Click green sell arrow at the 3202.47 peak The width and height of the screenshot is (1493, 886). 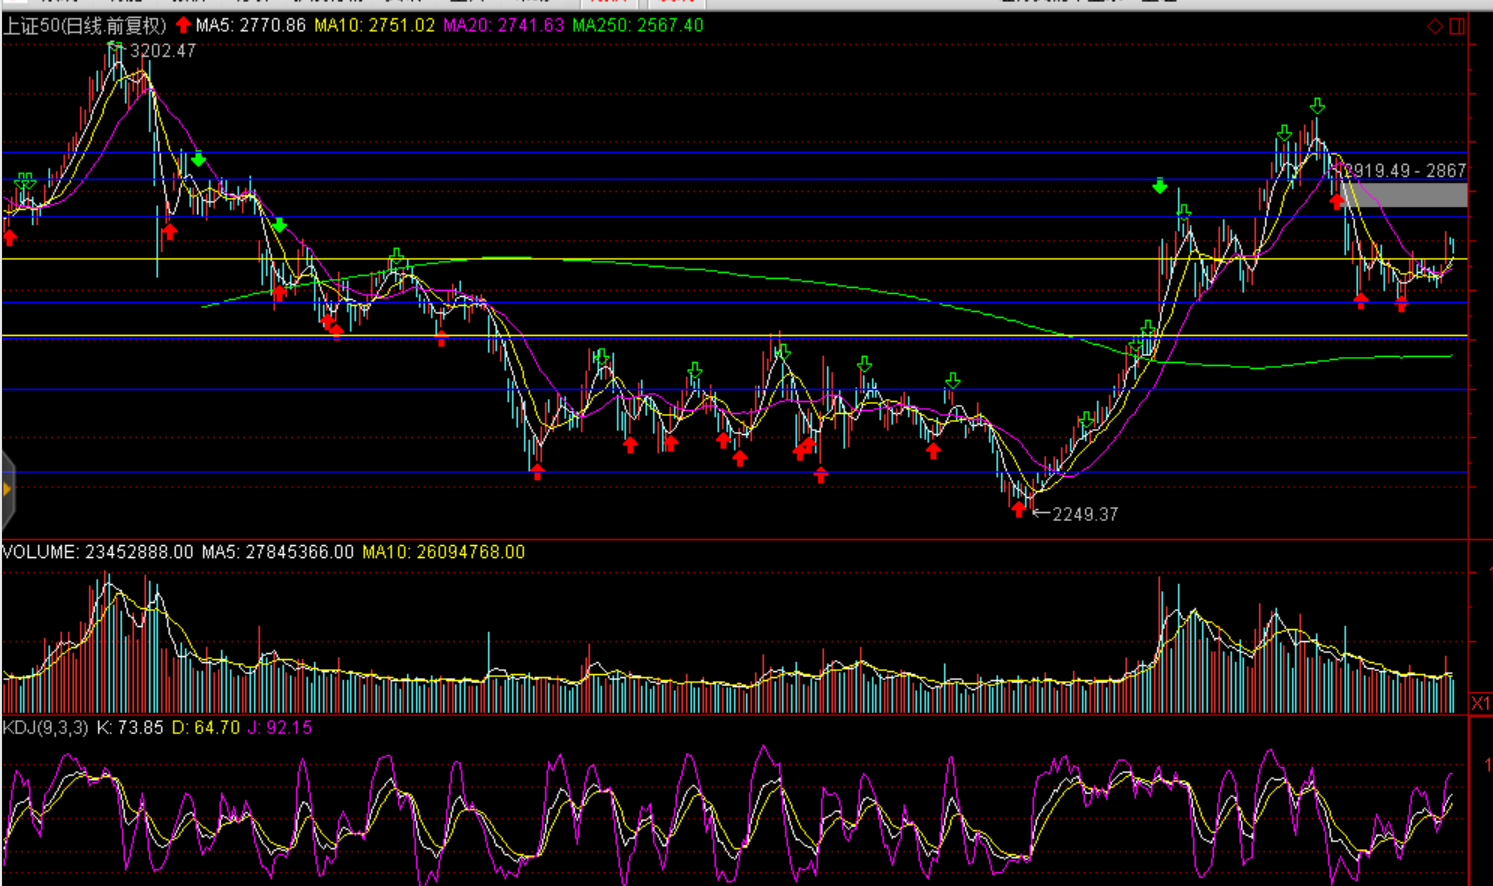pos(115,46)
